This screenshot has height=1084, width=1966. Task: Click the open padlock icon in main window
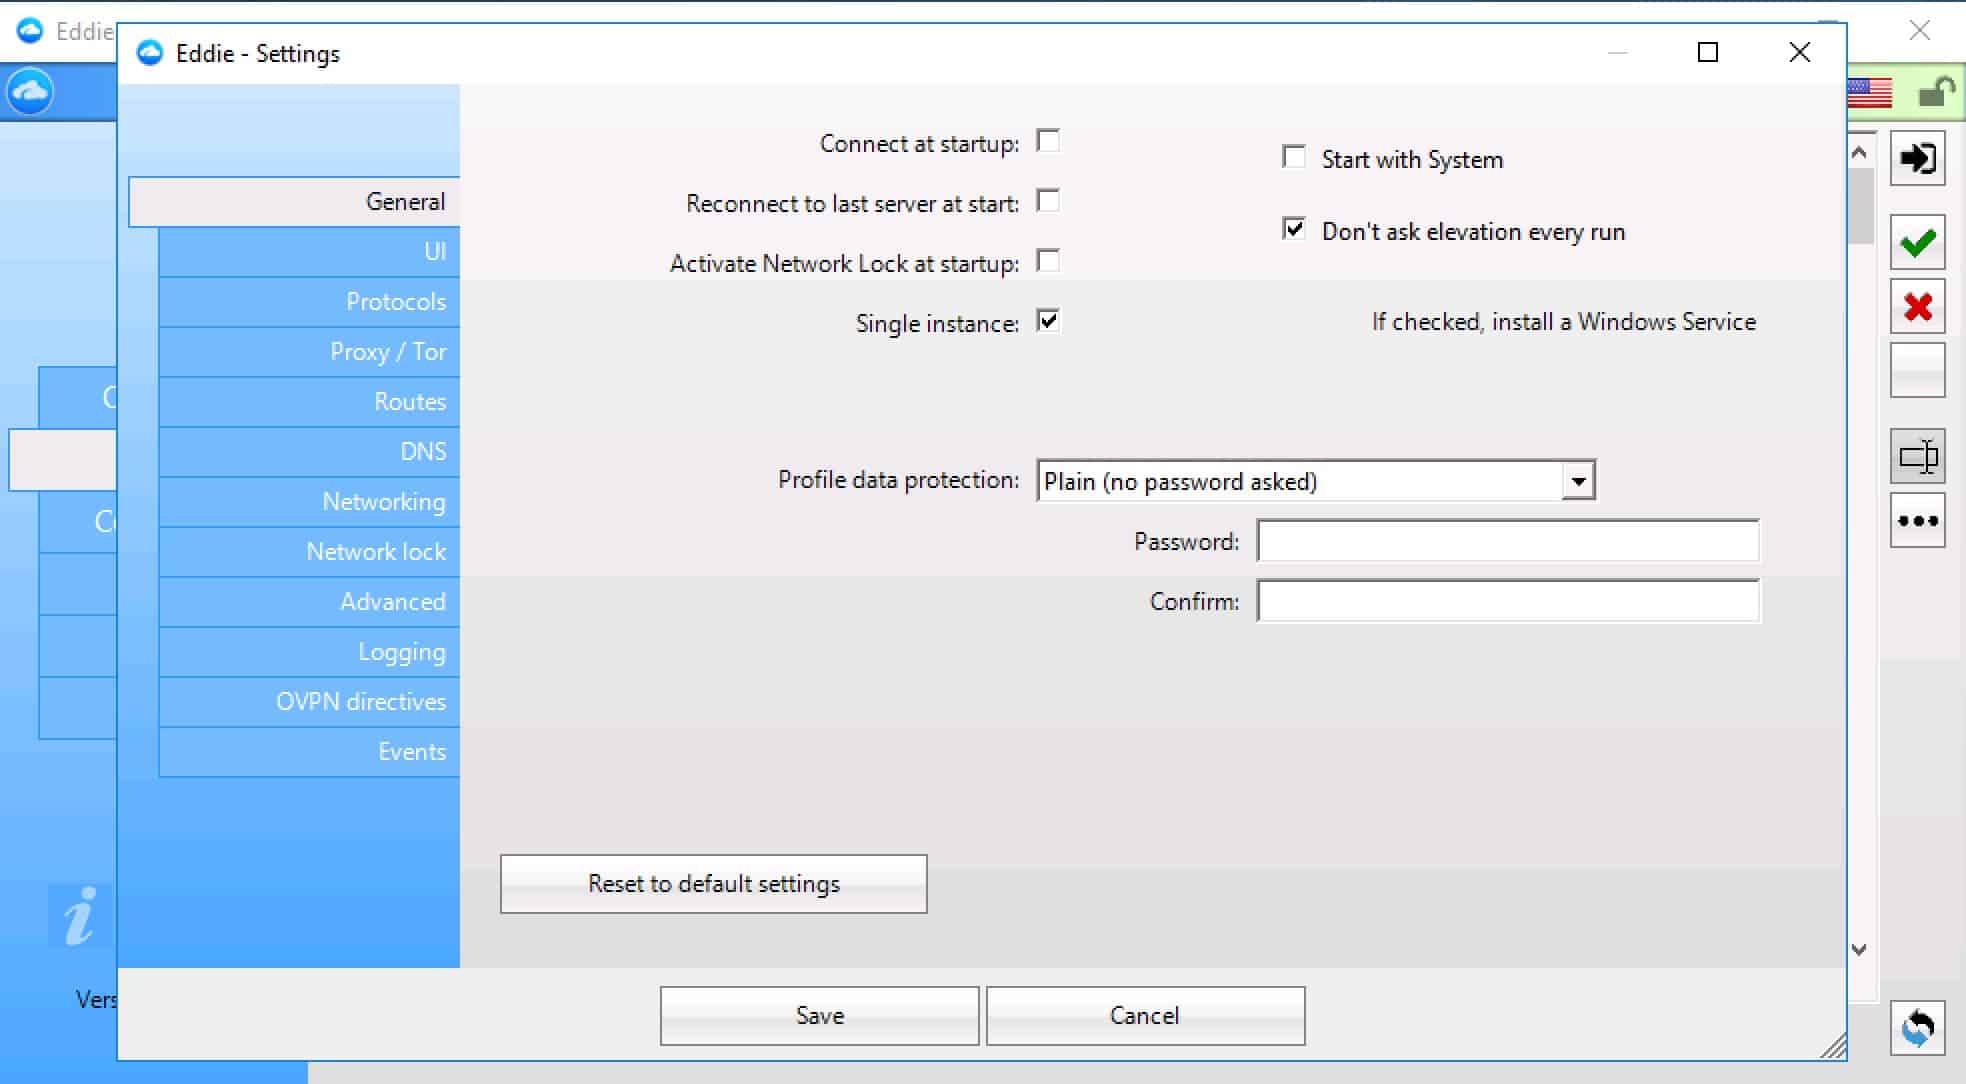pos(1936,92)
